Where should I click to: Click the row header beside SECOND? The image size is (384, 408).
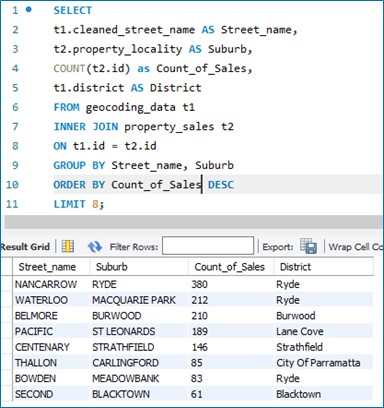7,394
